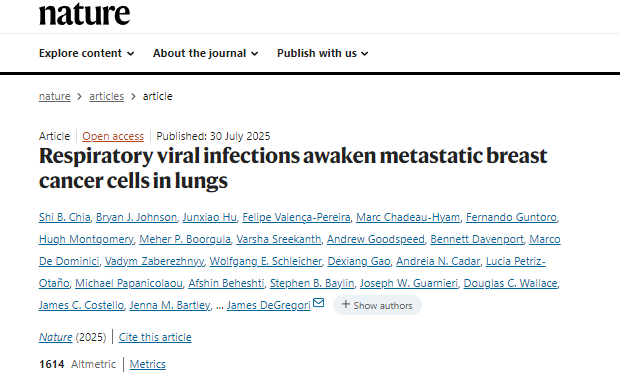Select author Hugh Montgomery
This screenshot has height=372, width=620.
(x=86, y=239)
